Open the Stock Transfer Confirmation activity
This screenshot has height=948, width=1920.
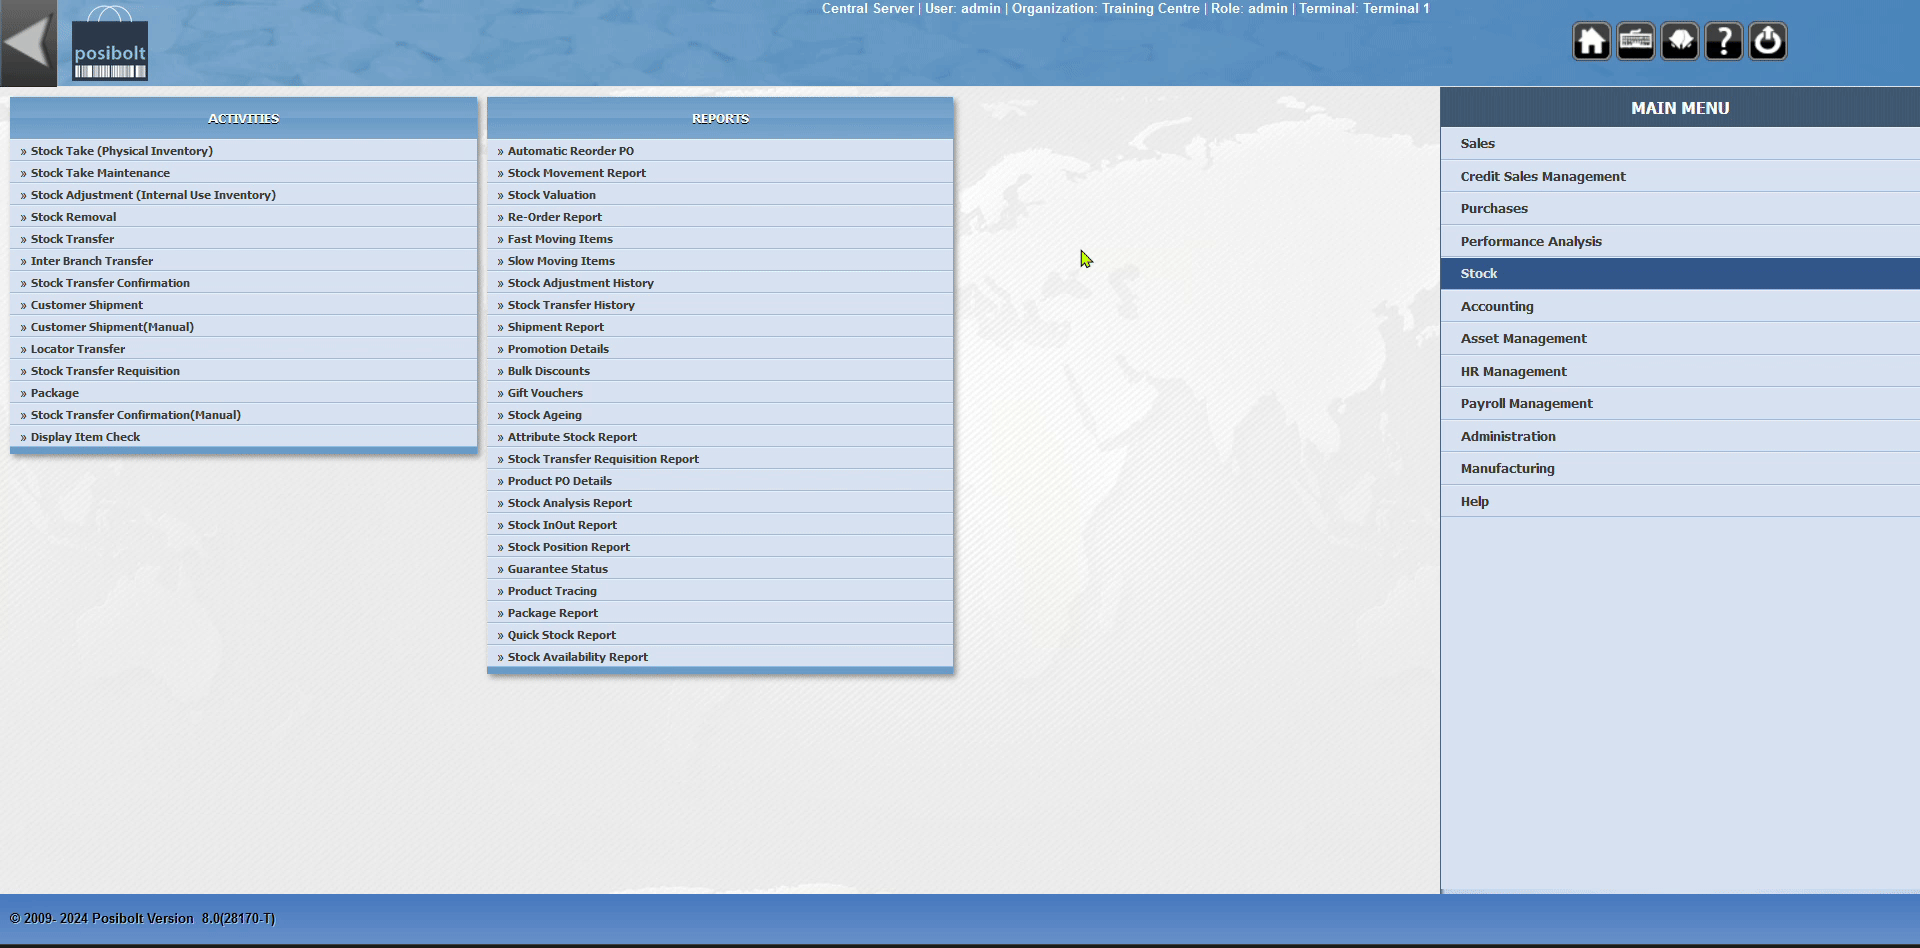pyautogui.click(x=243, y=283)
